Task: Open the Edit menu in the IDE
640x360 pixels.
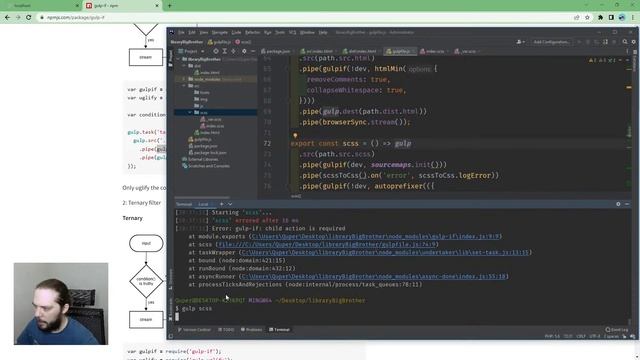Action: 192,32
